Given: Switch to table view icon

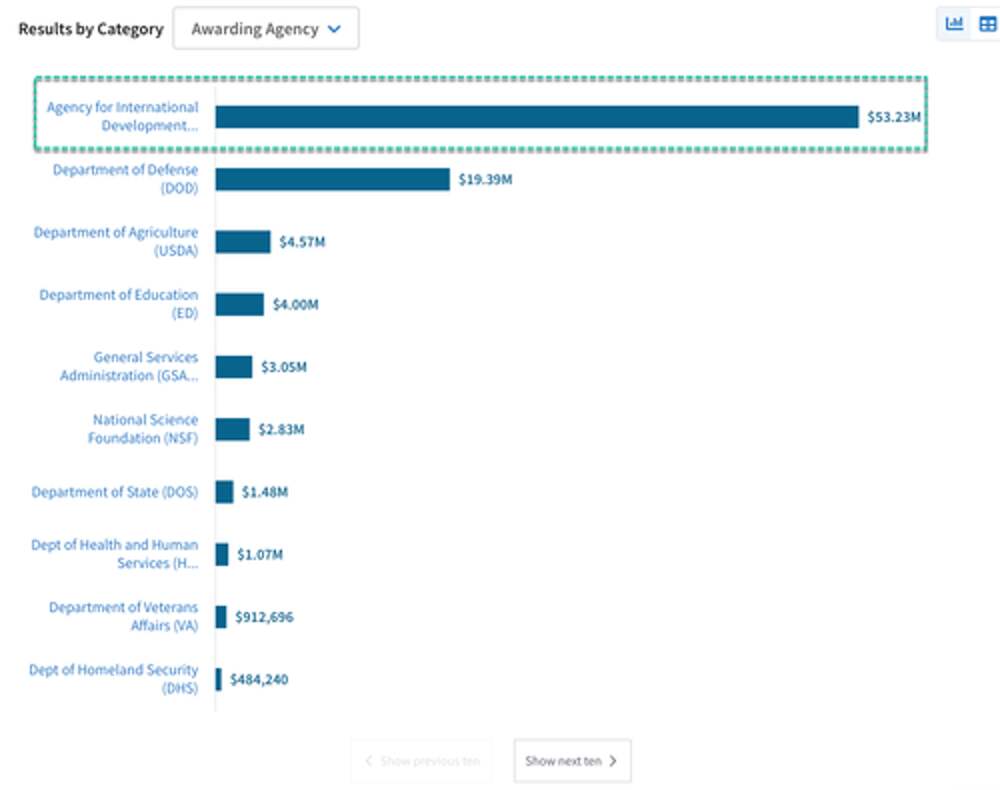Looking at the screenshot, I should [987, 24].
